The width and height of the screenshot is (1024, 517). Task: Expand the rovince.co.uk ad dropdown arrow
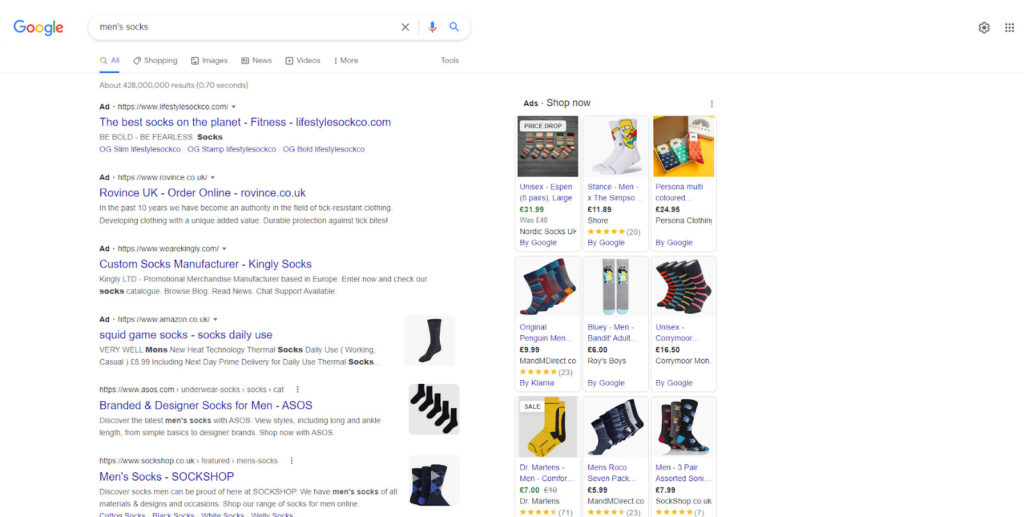click(x=212, y=178)
